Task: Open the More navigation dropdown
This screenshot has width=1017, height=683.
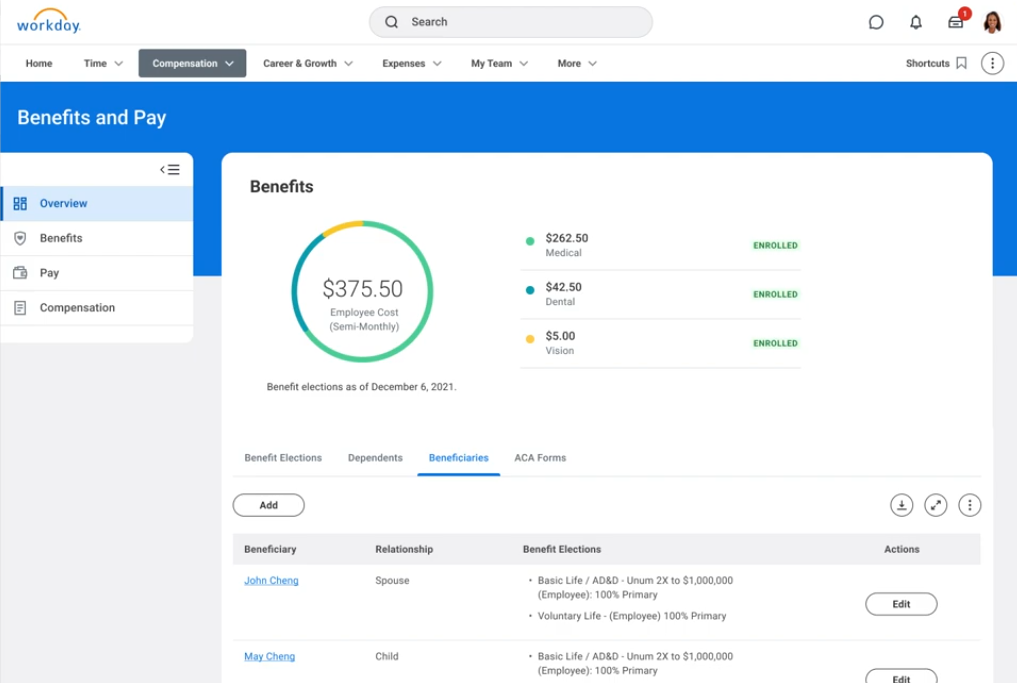Action: 577,63
